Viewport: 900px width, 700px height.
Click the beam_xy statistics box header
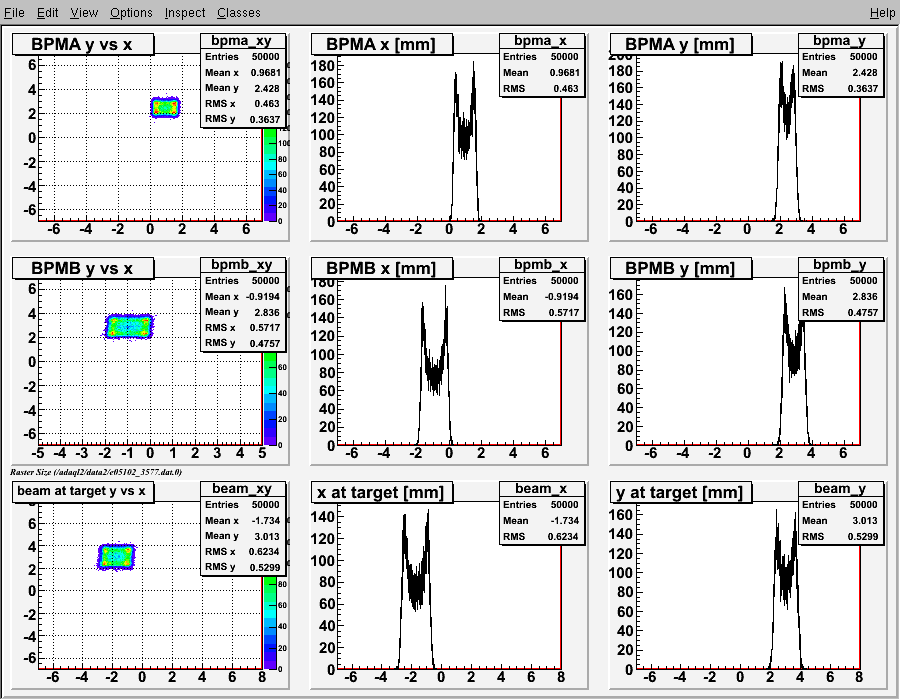pyautogui.click(x=243, y=488)
